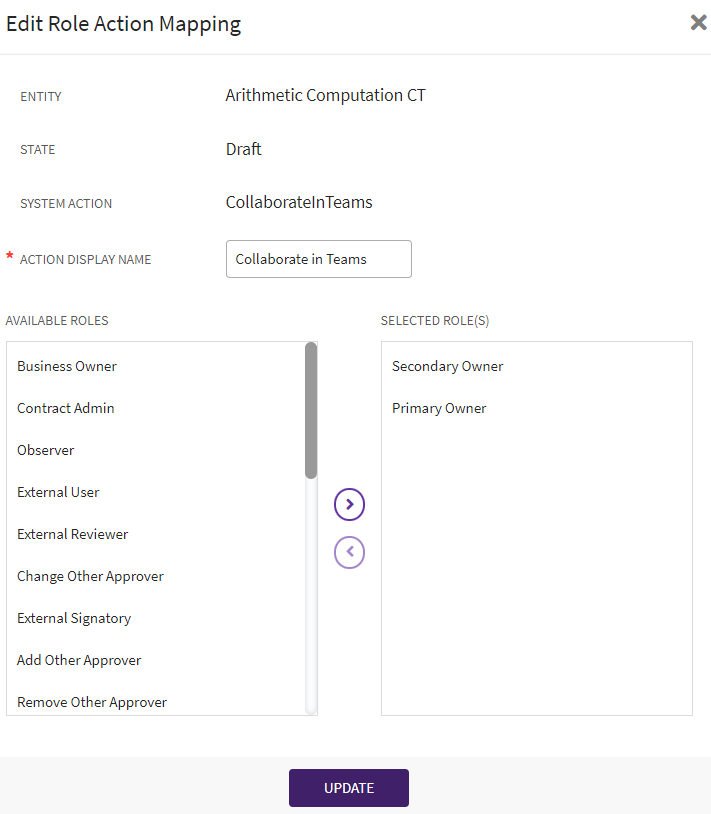Pick the External Reviewer role
Viewport: 711px width, 814px height.
[x=73, y=534]
